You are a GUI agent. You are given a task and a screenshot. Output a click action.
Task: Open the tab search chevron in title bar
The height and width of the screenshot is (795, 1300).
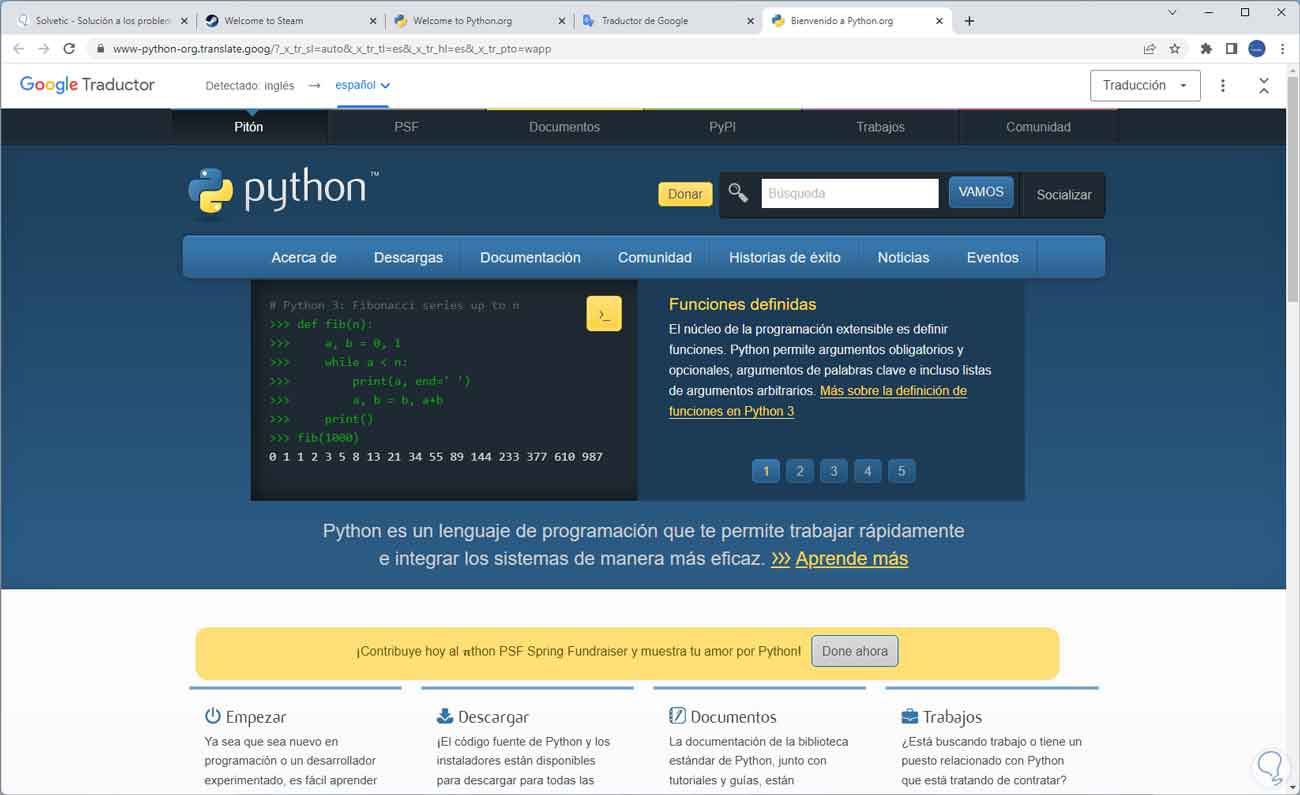[1173, 12]
